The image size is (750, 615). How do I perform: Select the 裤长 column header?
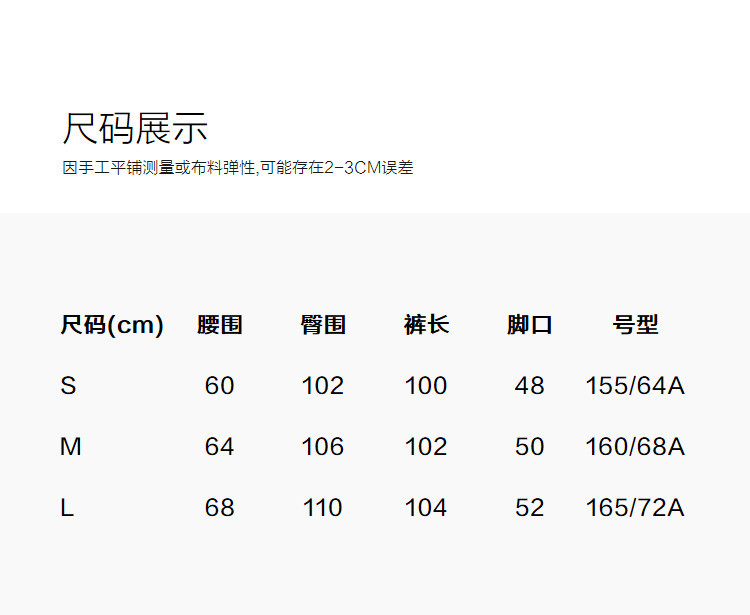pyautogui.click(x=426, y=325)
